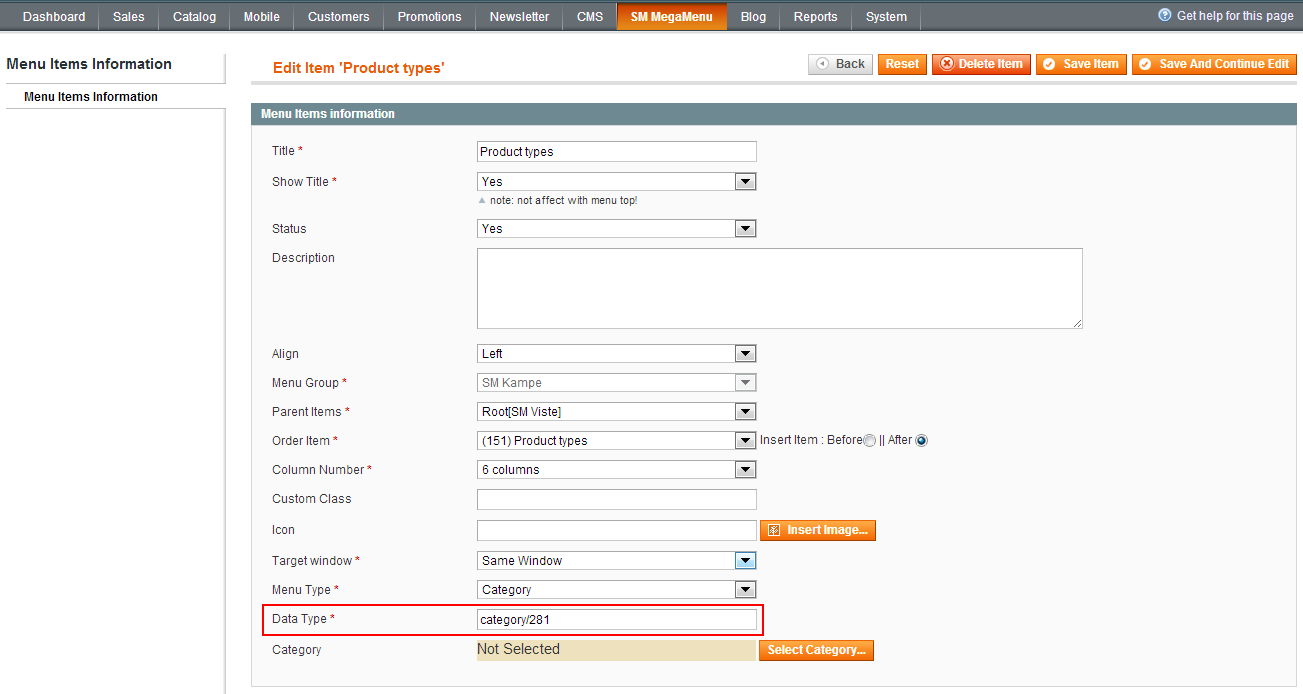
Task: Open the Newsletter menu
Action: point(520,17)
